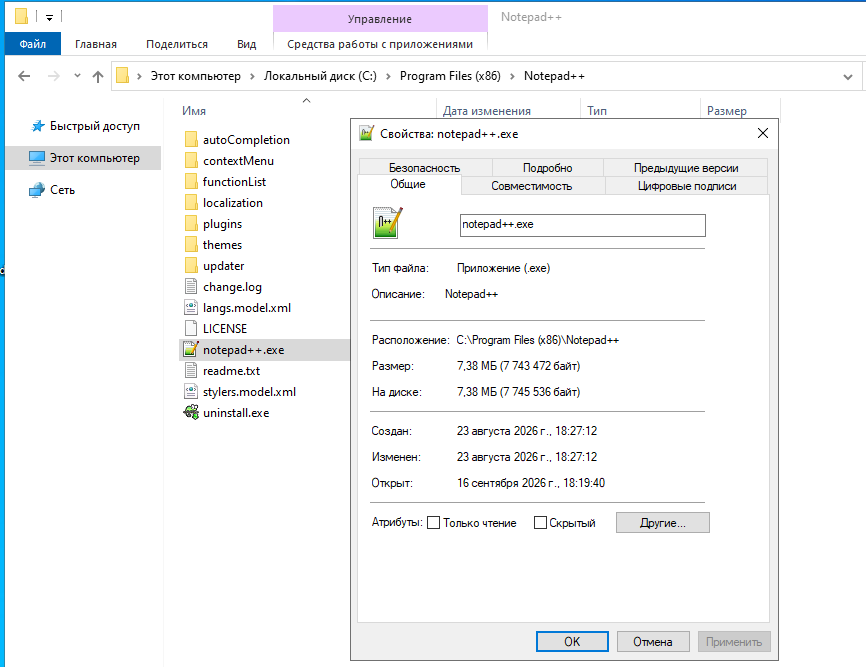Expand chevron after 'Локальный диск (C:)'
866x667 pixels.
388,76
